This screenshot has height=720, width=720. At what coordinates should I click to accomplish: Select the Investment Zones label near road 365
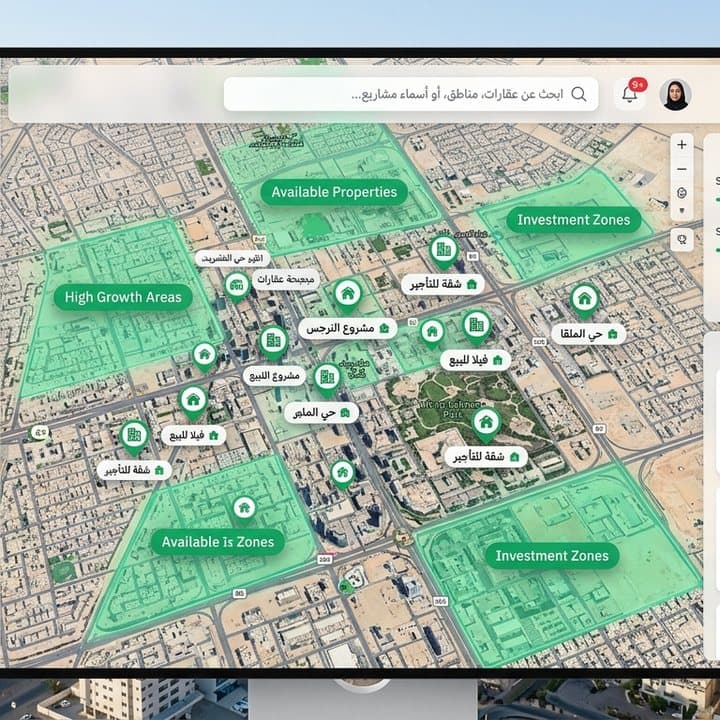click(x=551, y=556)
